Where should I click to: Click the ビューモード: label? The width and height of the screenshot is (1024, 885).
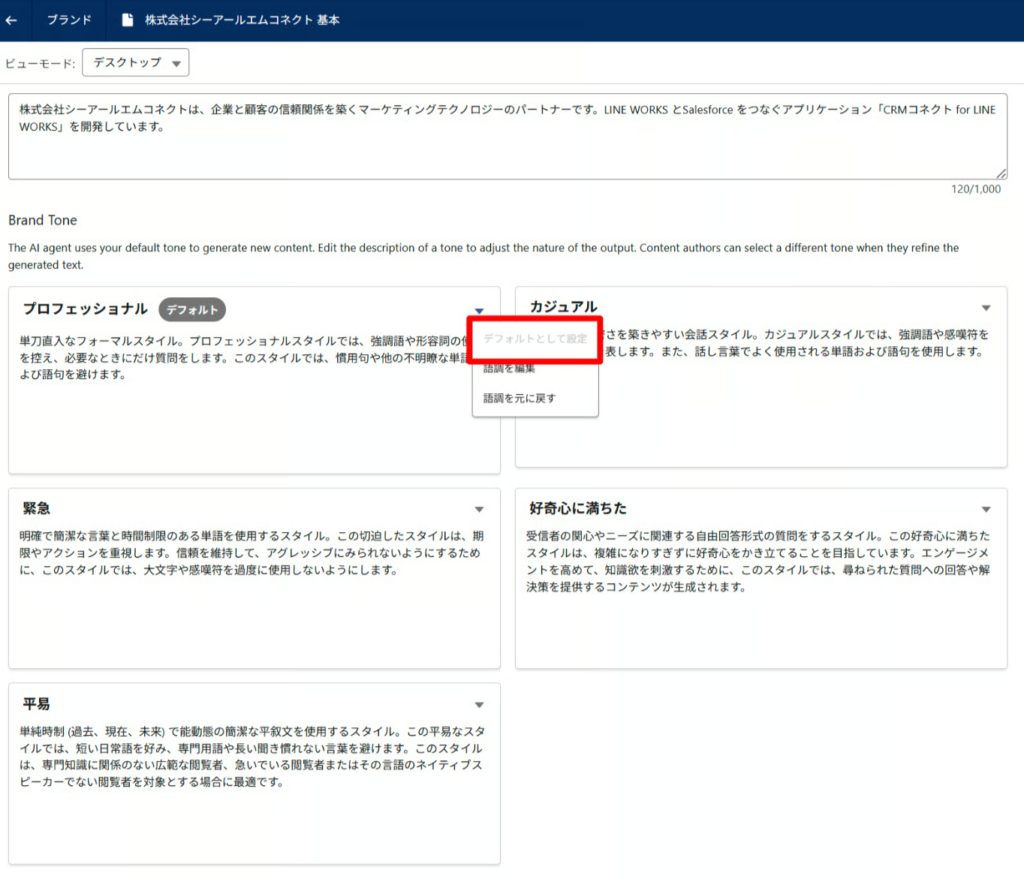coord(40,63)
